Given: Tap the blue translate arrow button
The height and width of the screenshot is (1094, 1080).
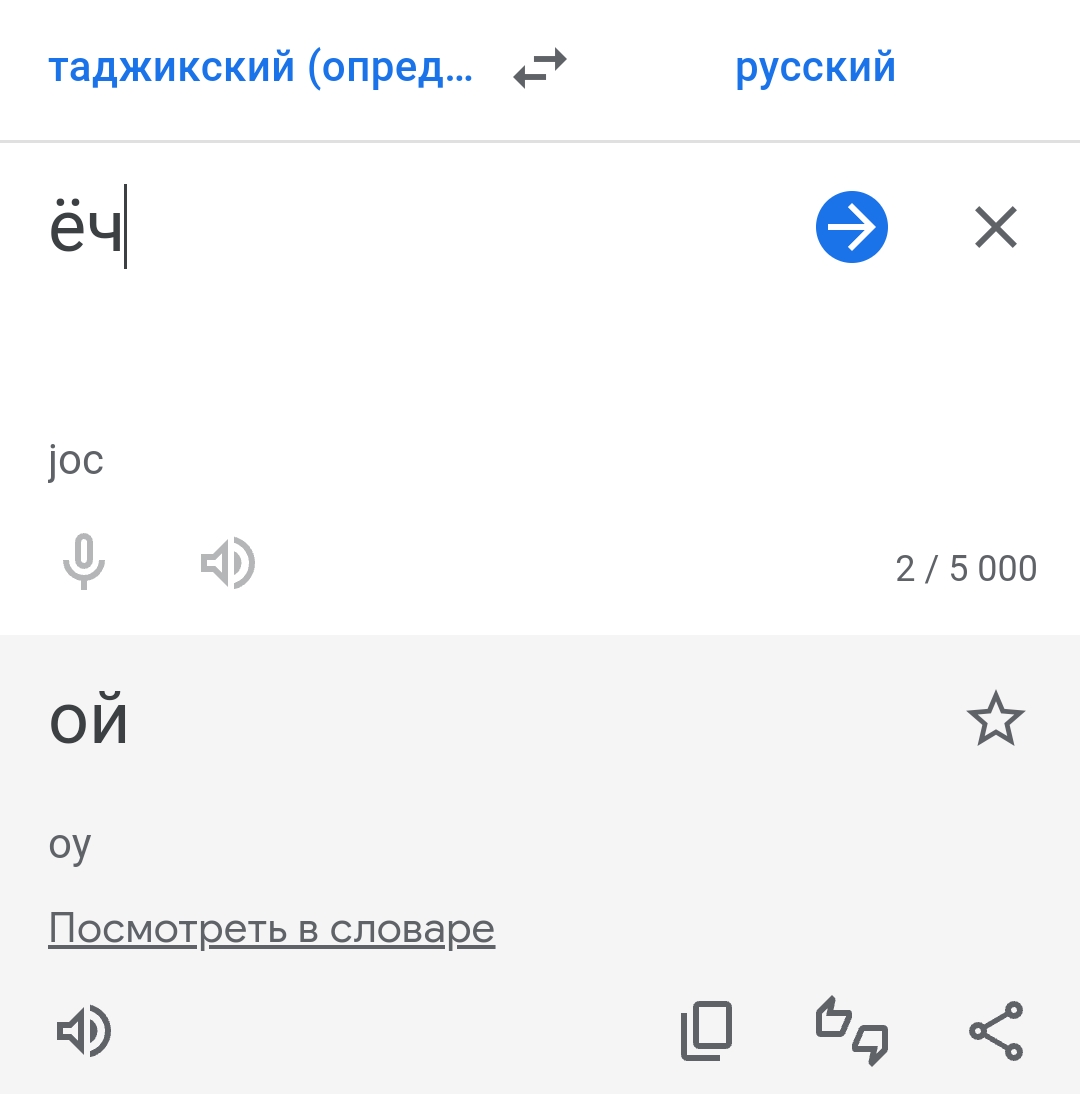Looking at the screenshot, I should point(851,227).
